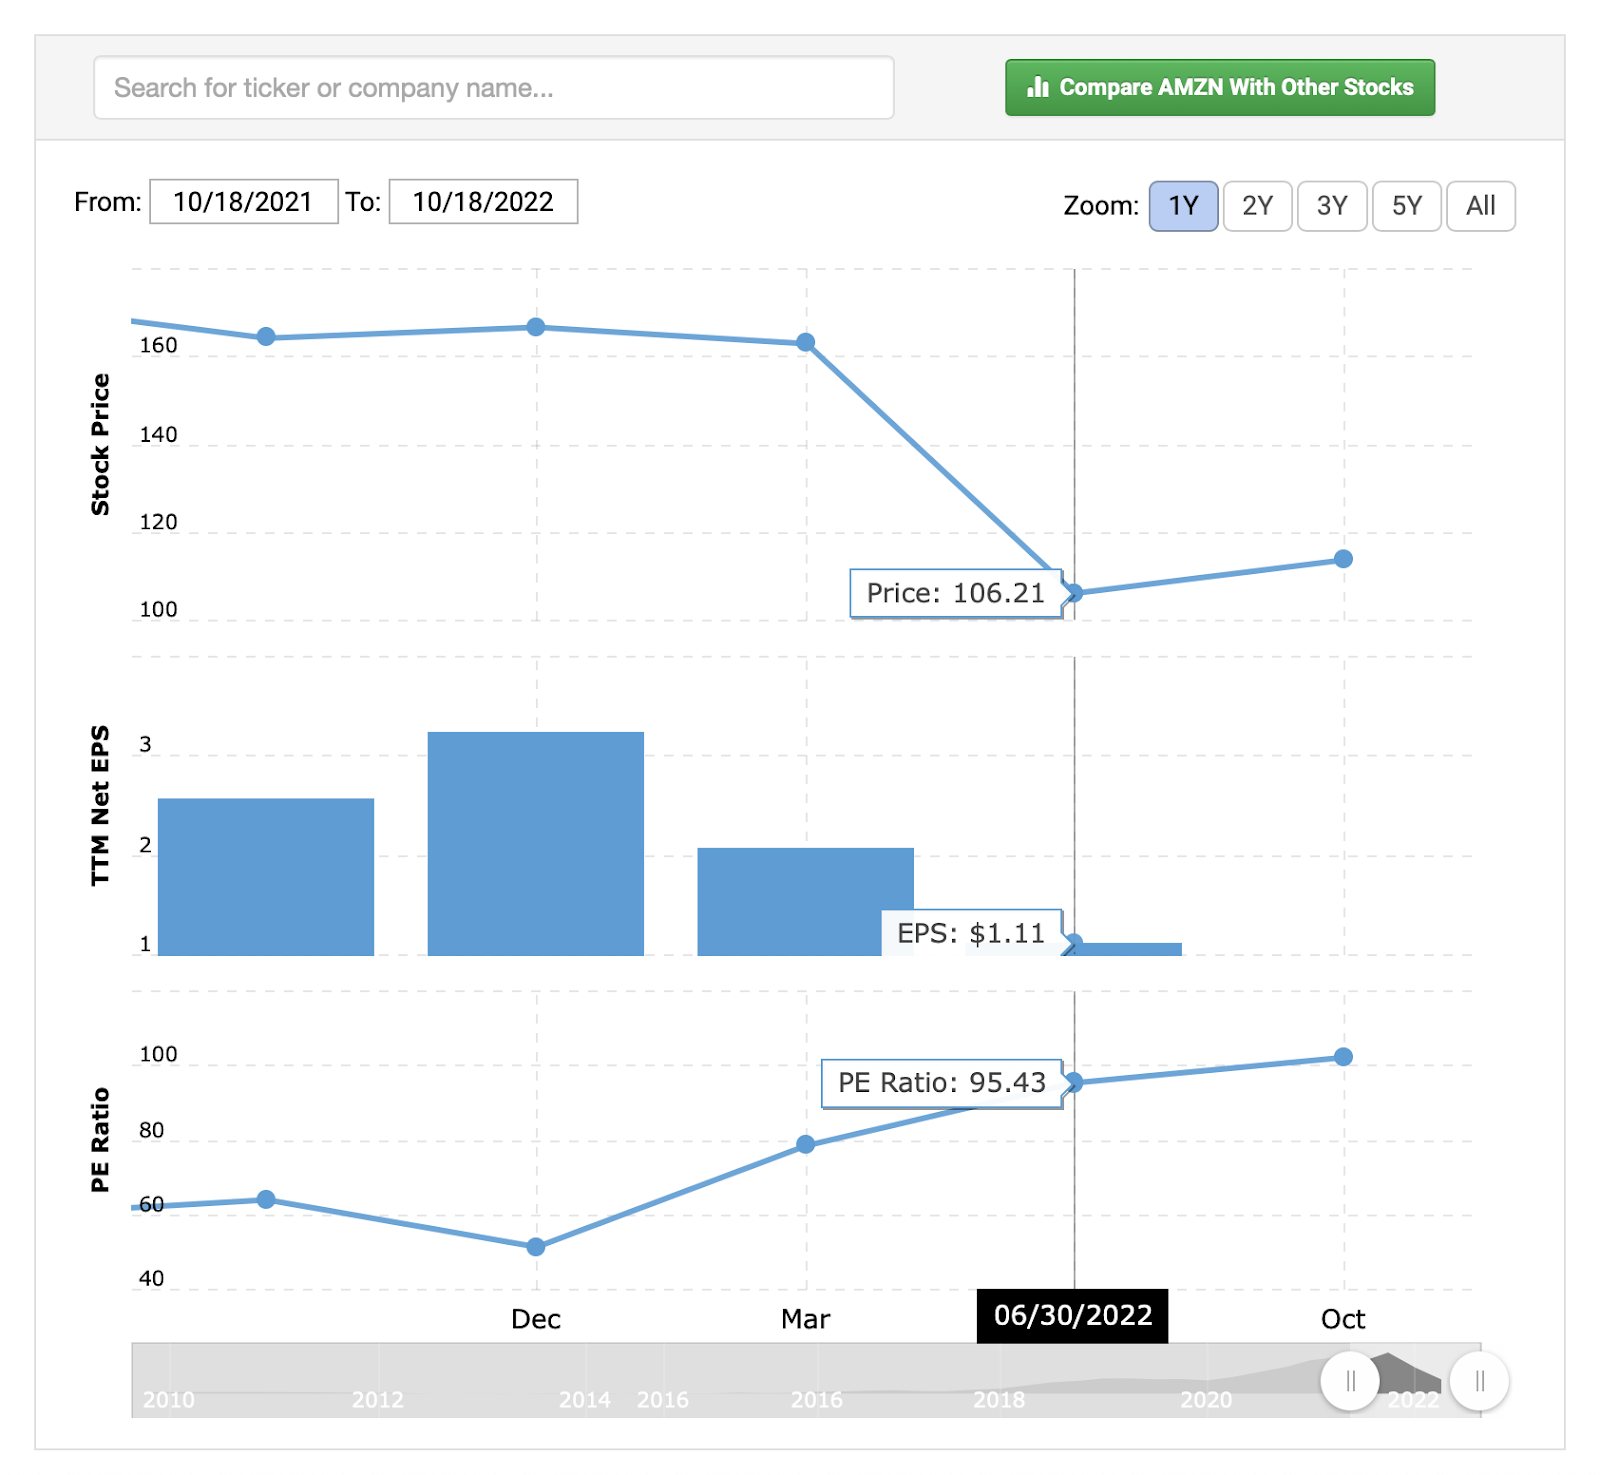1600x1475 pixels.
Task: Click the October stock price data point
Action: coord(1343,559)
